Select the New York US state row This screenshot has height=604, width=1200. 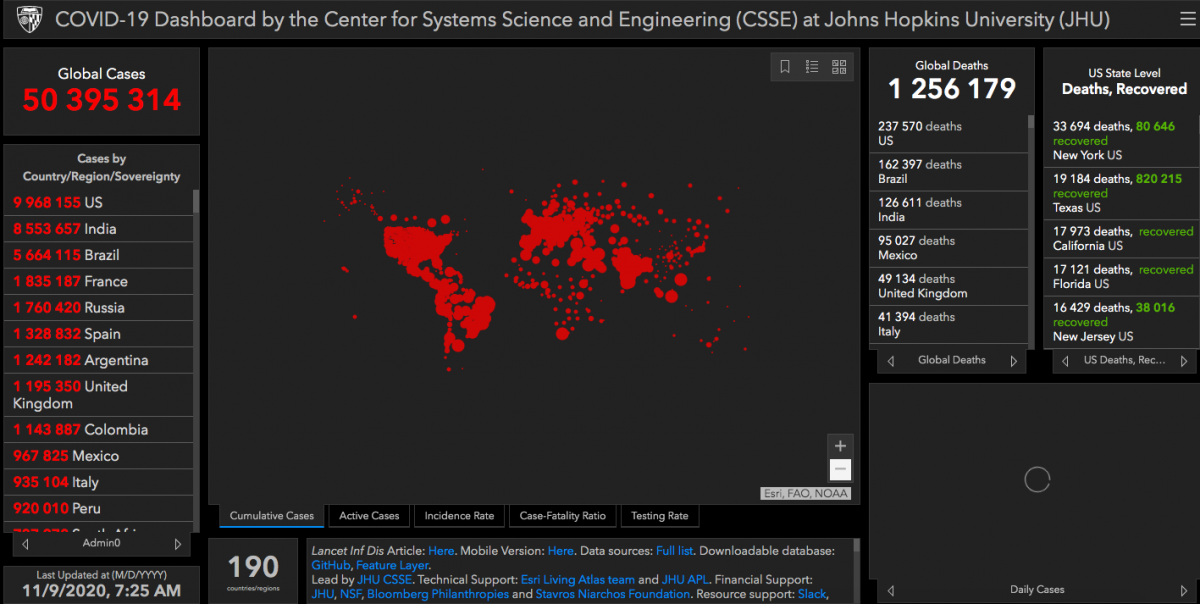1123,141
